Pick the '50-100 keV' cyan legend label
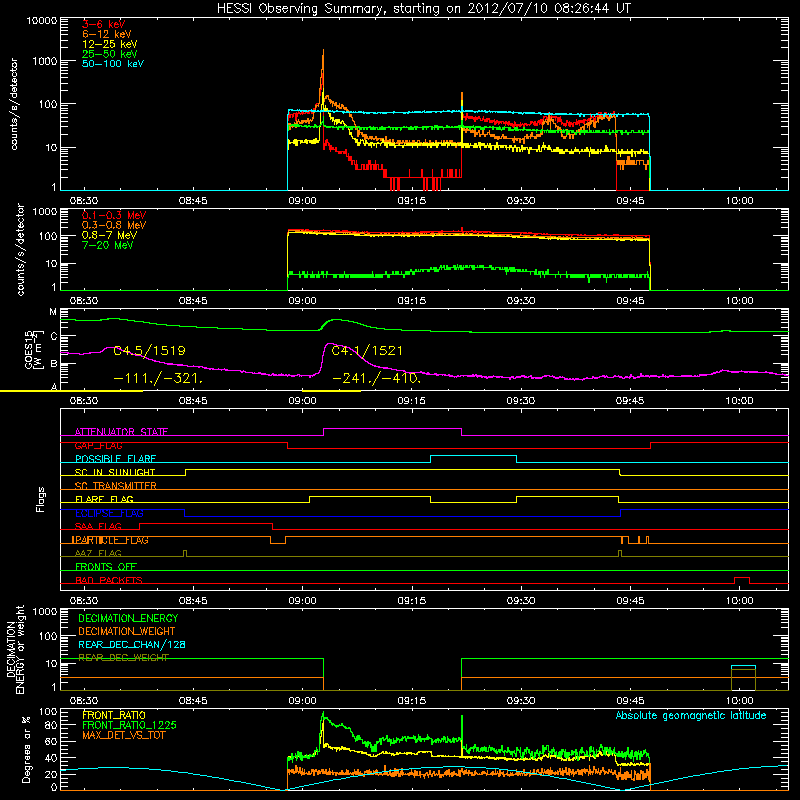Viewport: 800px width, 800px height. (113, 64)
